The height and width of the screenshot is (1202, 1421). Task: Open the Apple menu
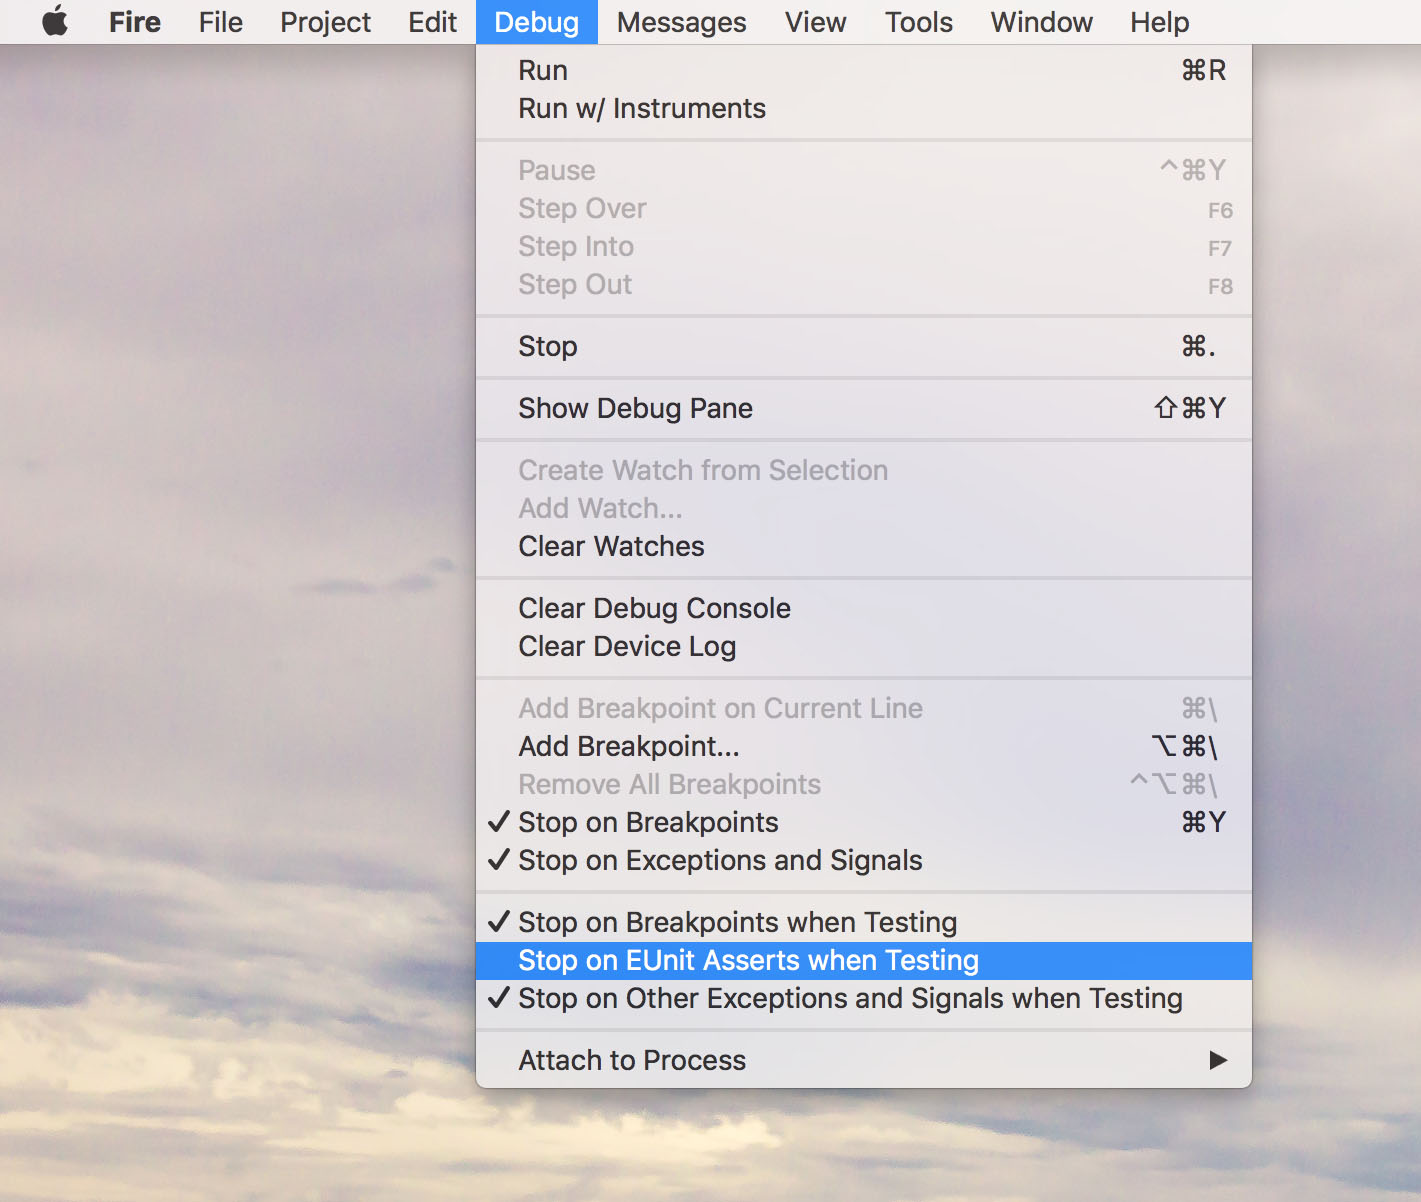pos(55,22)
